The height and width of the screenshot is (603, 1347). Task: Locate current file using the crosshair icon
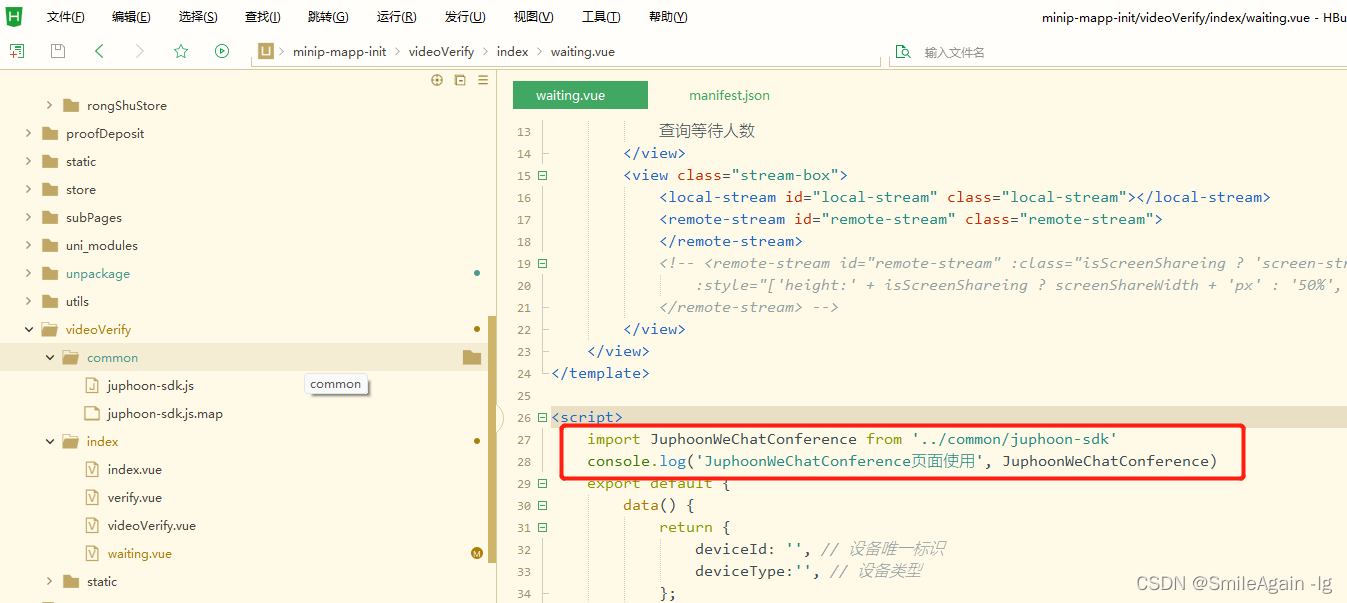[x=436, y=79]
